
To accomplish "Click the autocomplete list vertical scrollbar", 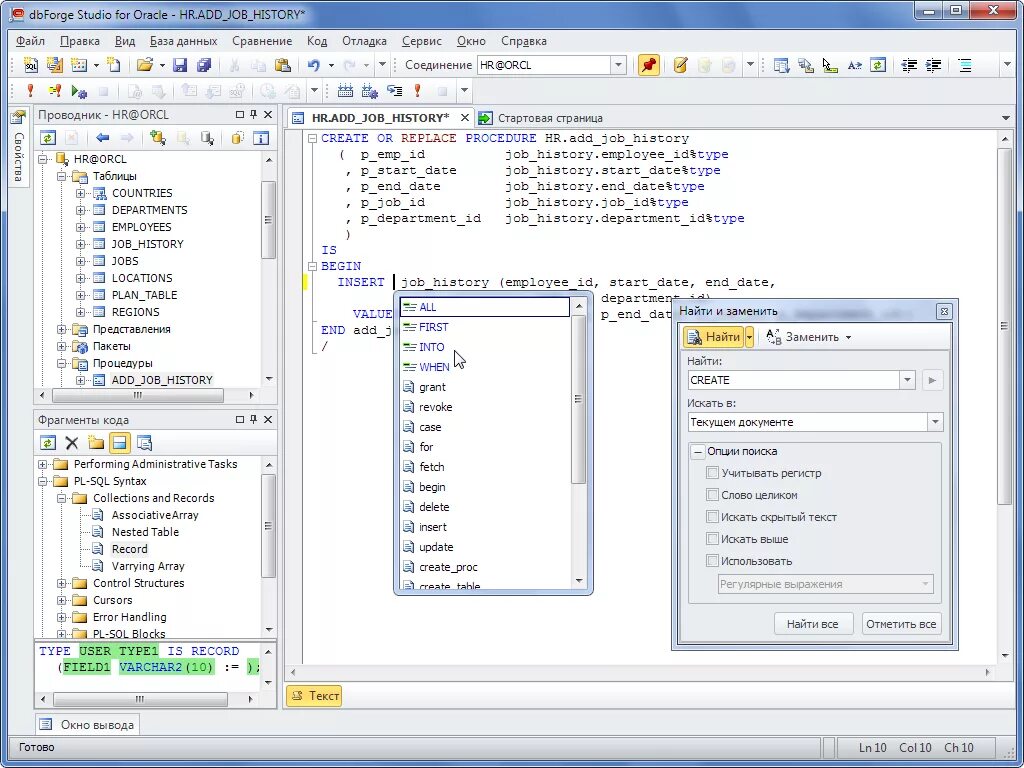I will [579, 398].
